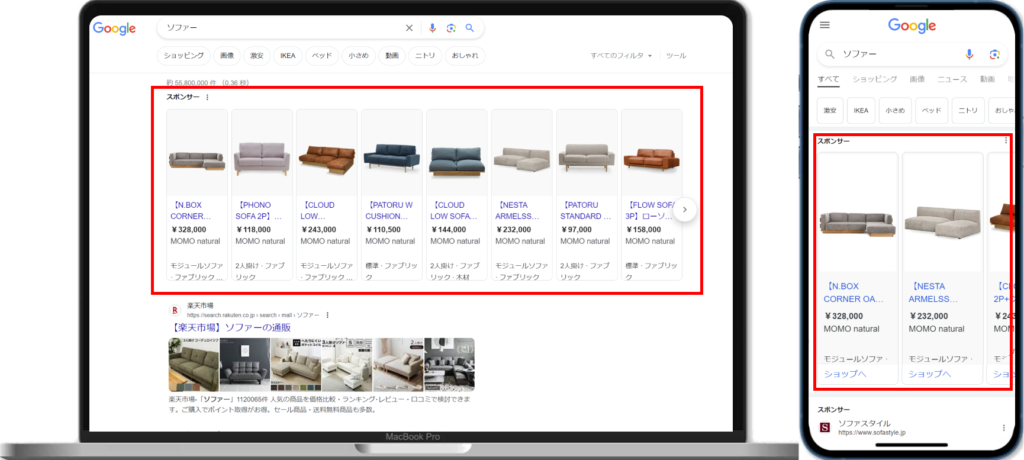Select the 小さめ chip on laptop
The image size is (1024, 460).
(359, 56)
